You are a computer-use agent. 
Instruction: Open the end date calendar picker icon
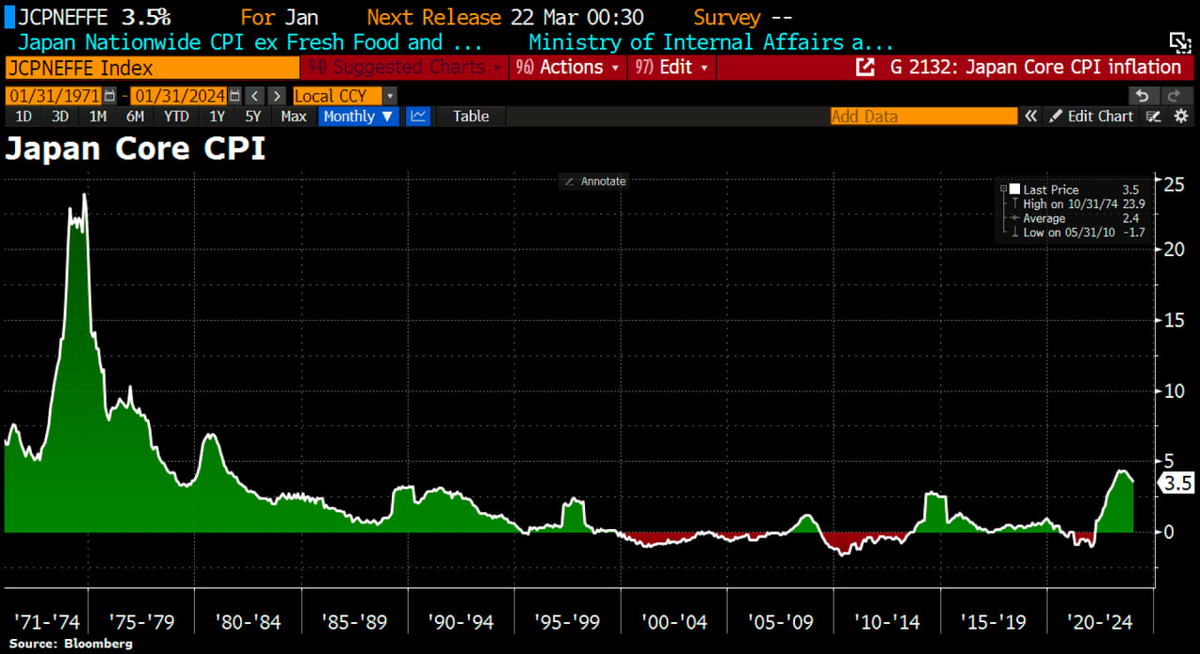pyautogui.click(x=234, y=96)
